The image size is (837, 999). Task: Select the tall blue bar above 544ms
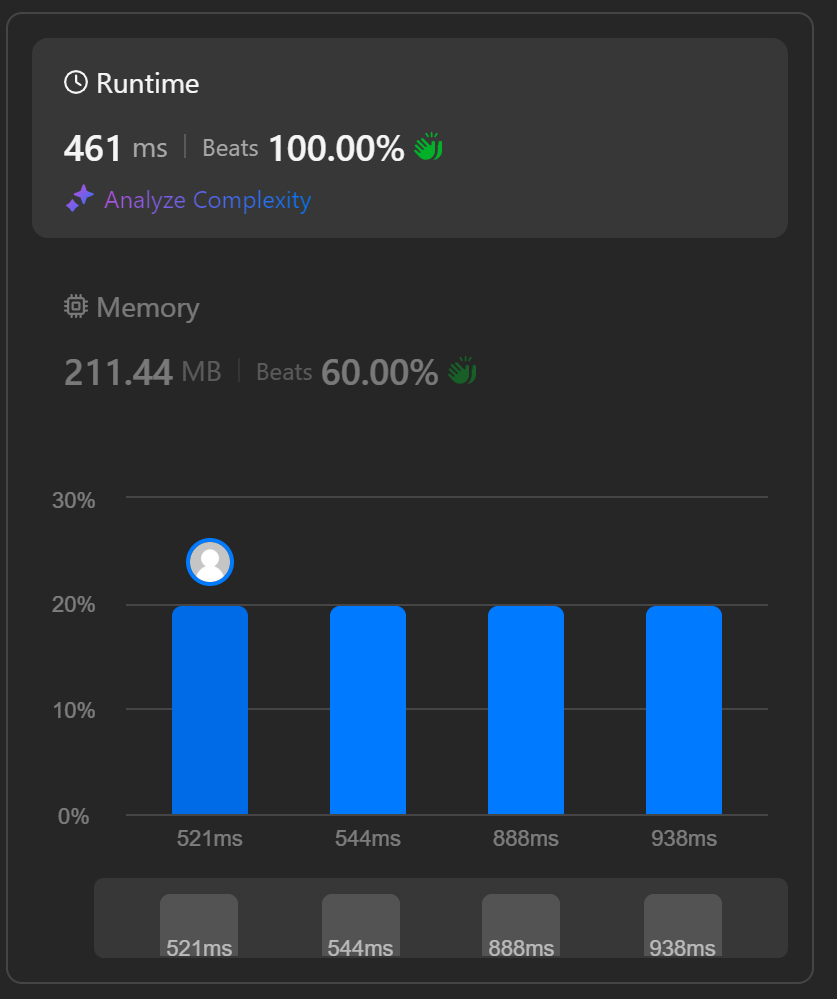tap(368, 710)
